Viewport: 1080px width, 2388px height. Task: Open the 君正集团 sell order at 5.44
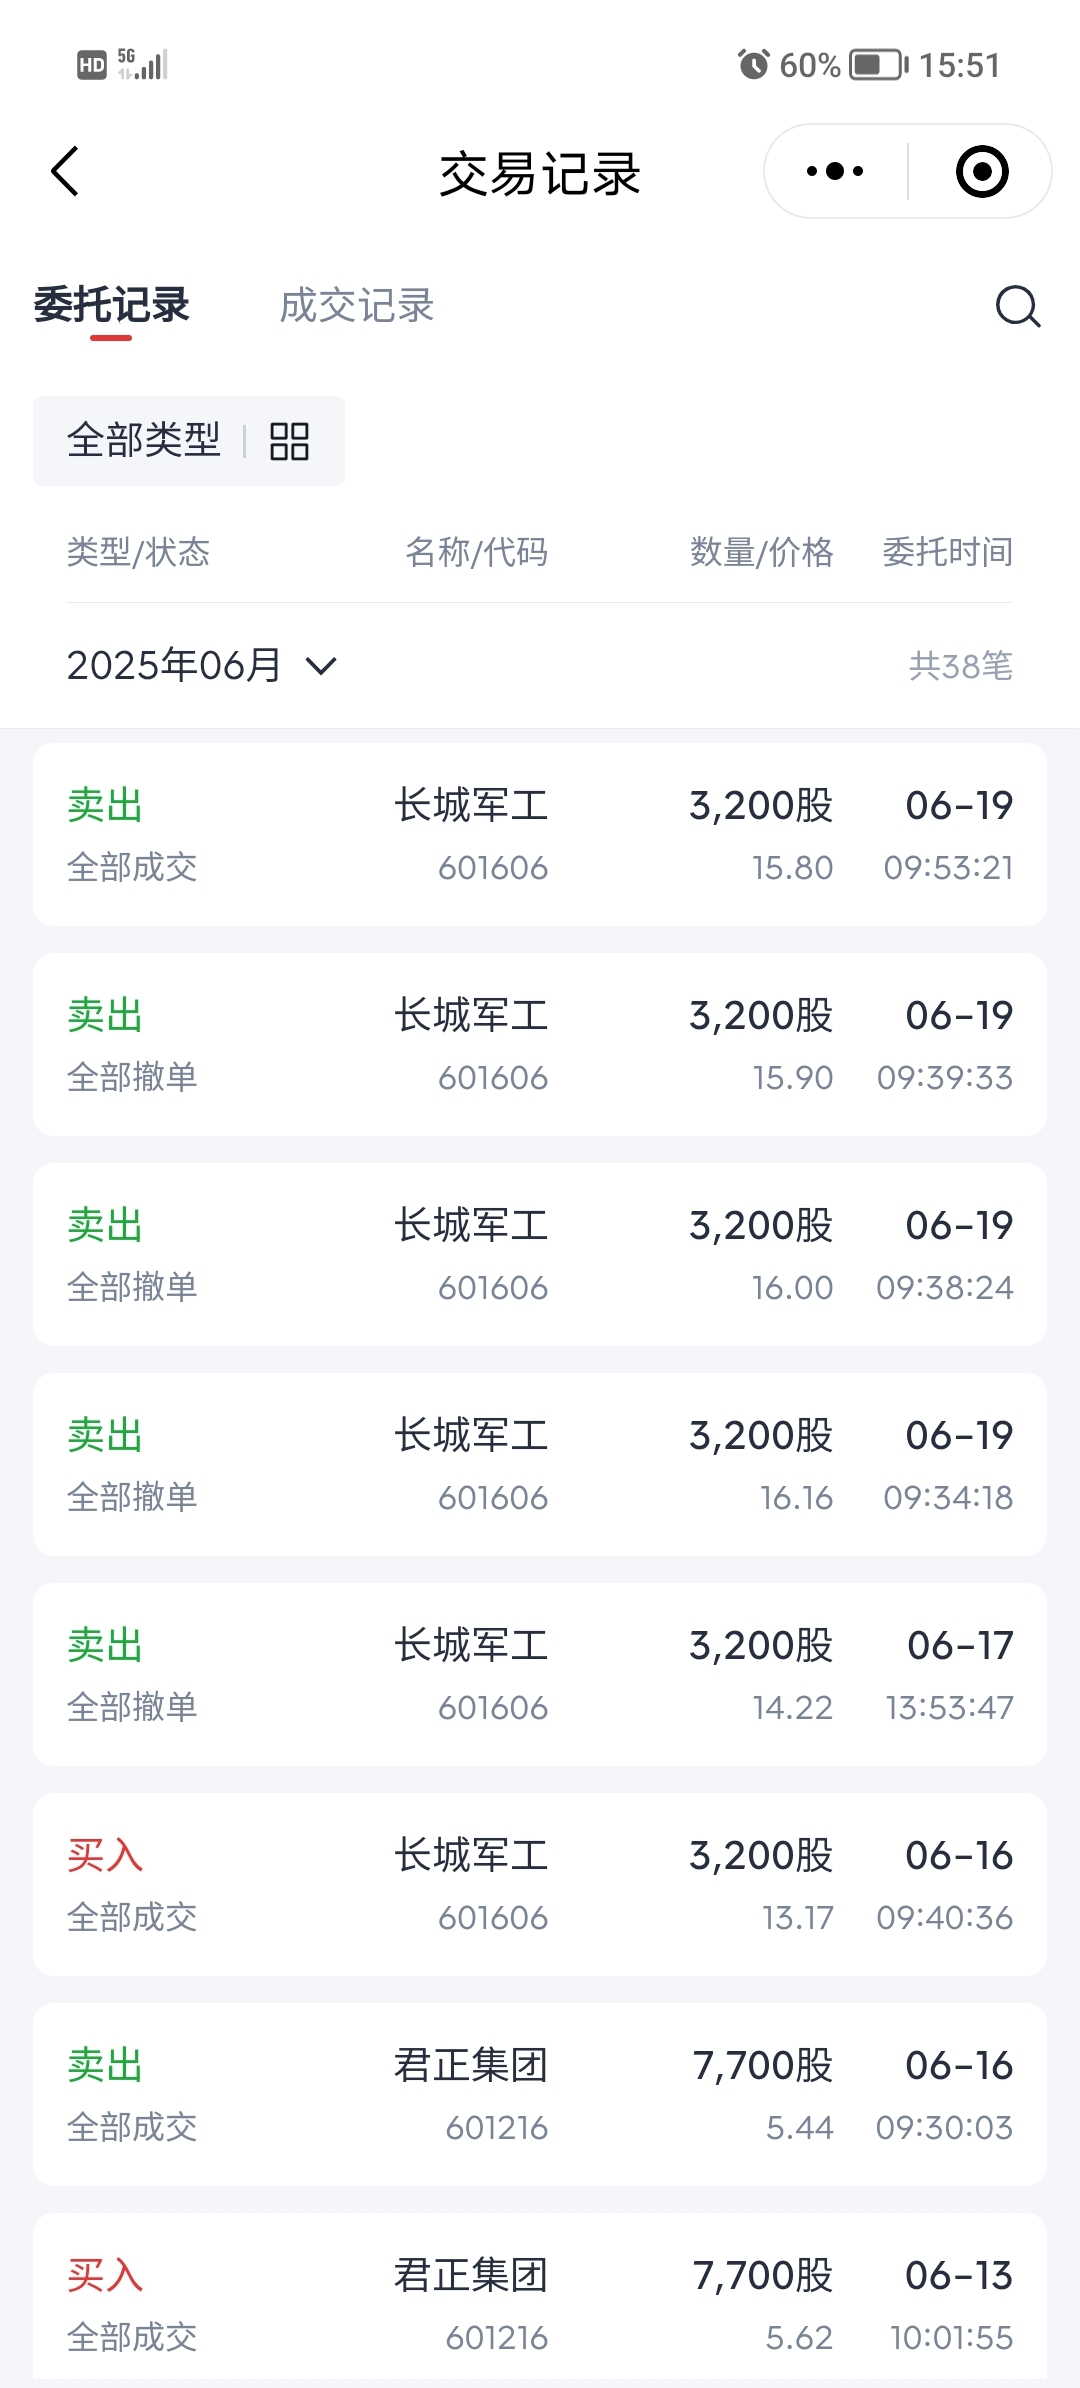[540, 2094]
